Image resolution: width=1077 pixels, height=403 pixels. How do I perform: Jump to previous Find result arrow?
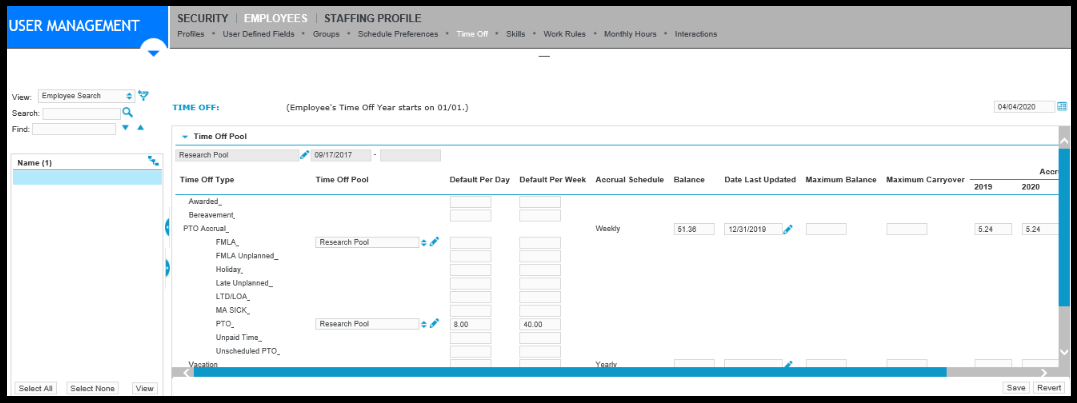[140, 128]
